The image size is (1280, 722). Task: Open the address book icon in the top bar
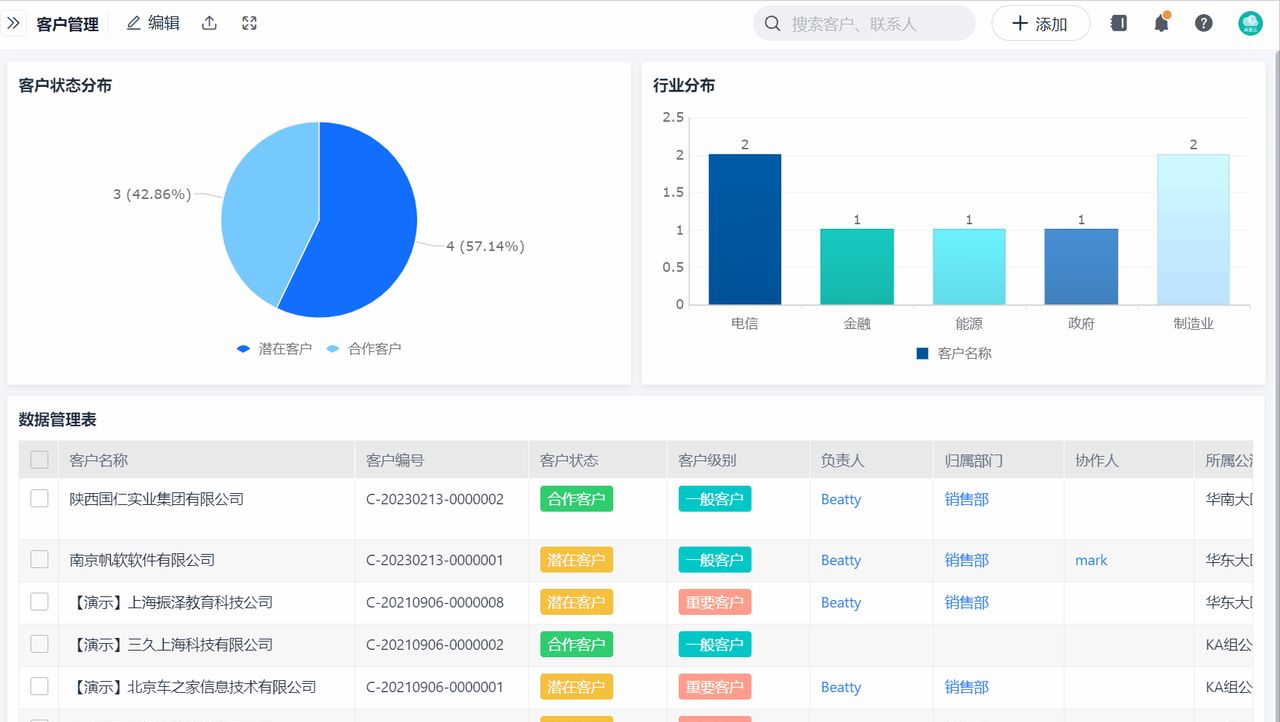(x=1118, y=22)
